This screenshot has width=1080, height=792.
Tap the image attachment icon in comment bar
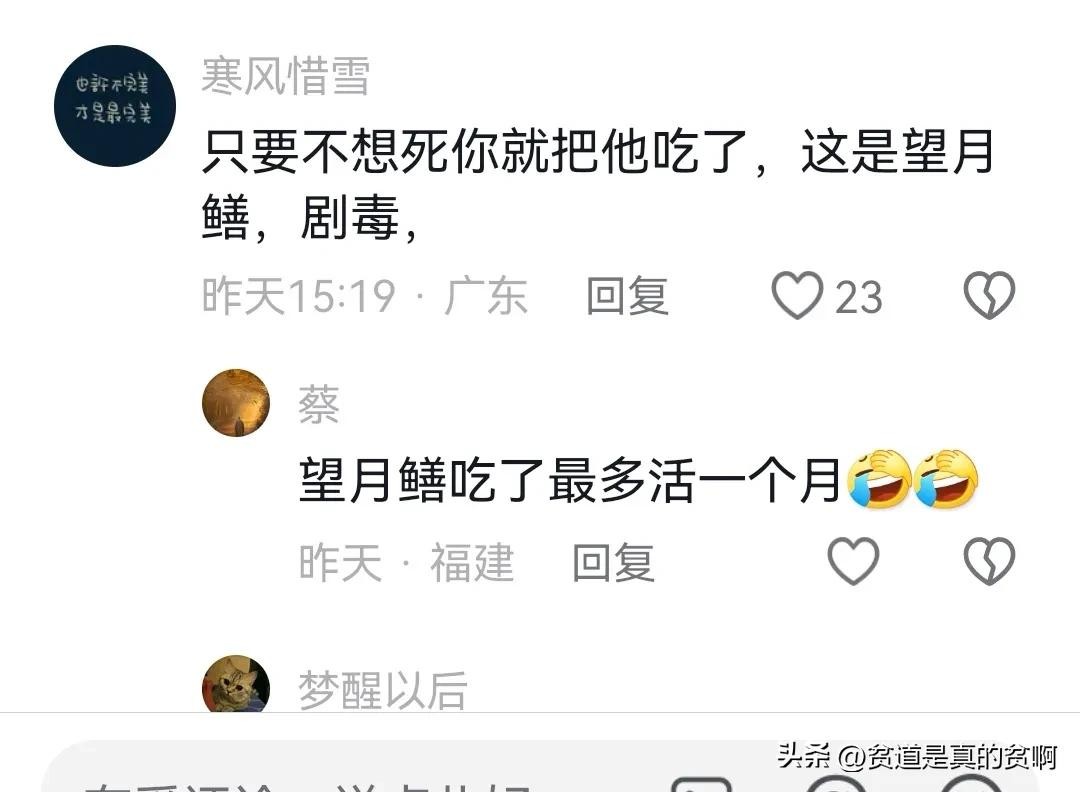tap(700, 784)
